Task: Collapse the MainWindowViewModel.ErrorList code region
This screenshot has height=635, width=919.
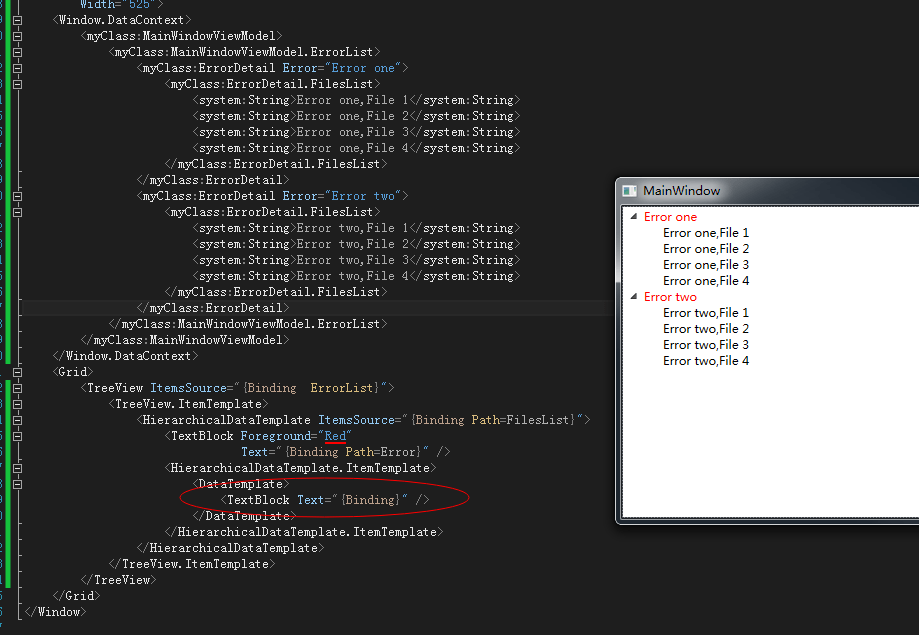Action: point(18,51)
